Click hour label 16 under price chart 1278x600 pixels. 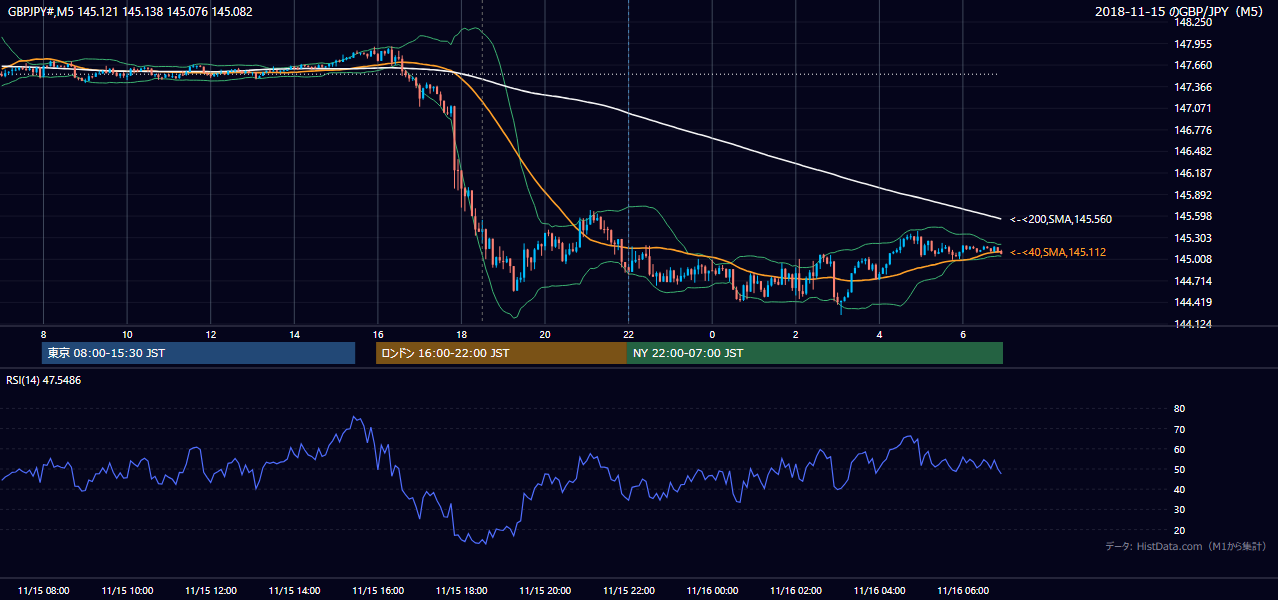pos(378,334)
